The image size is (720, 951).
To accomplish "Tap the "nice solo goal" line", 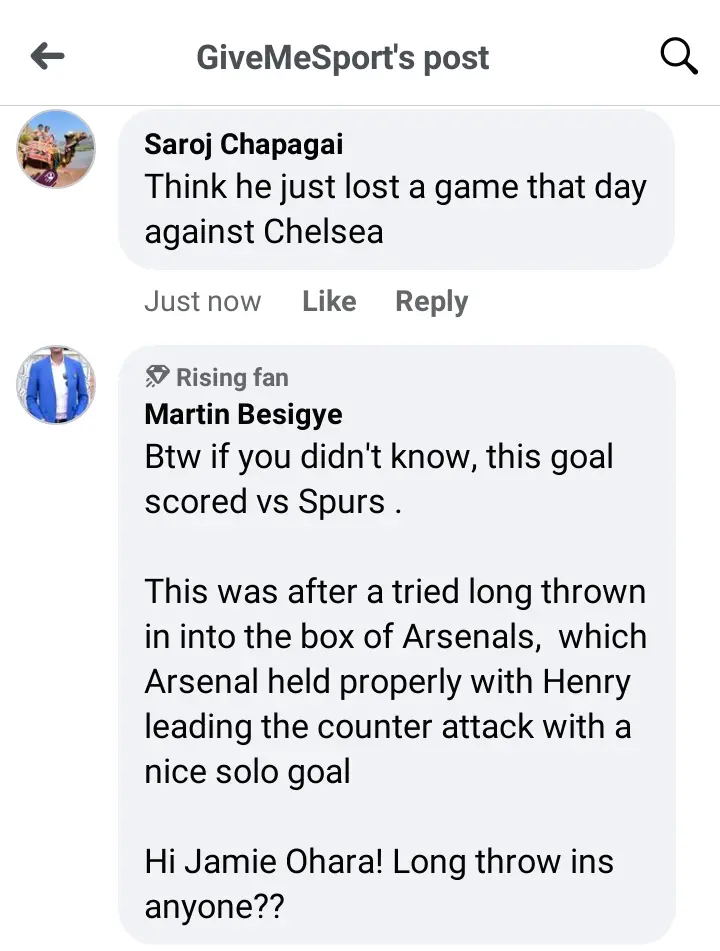I will [247, 771].
